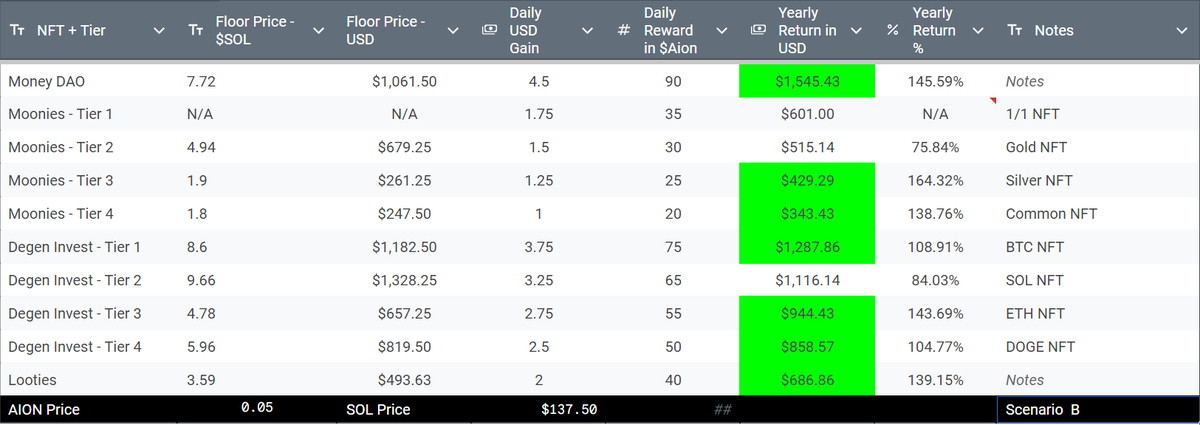This screenshot has width=1200, height=425.
Task: Click the ## cell in the bottom row
Action: tap(673, 410)
